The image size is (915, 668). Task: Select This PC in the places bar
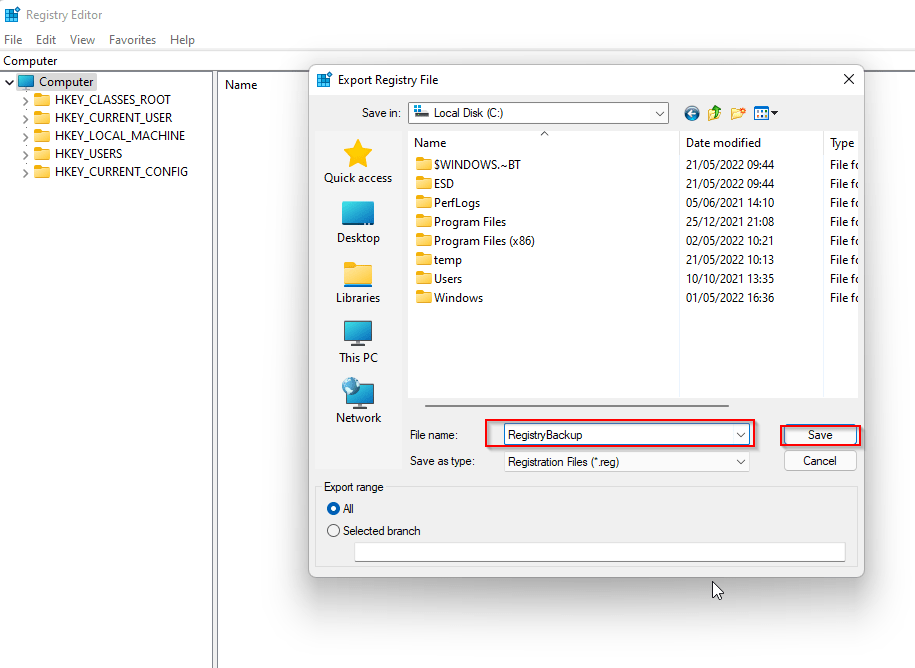[358, 342]
